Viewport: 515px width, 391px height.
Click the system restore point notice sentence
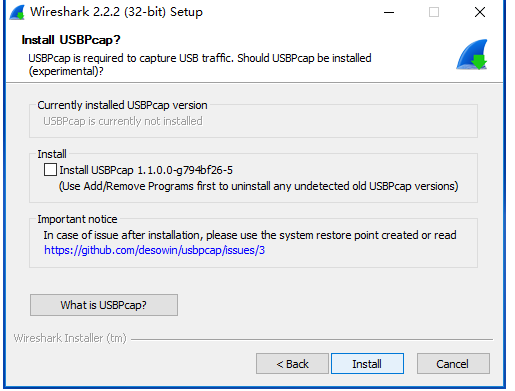250,235
